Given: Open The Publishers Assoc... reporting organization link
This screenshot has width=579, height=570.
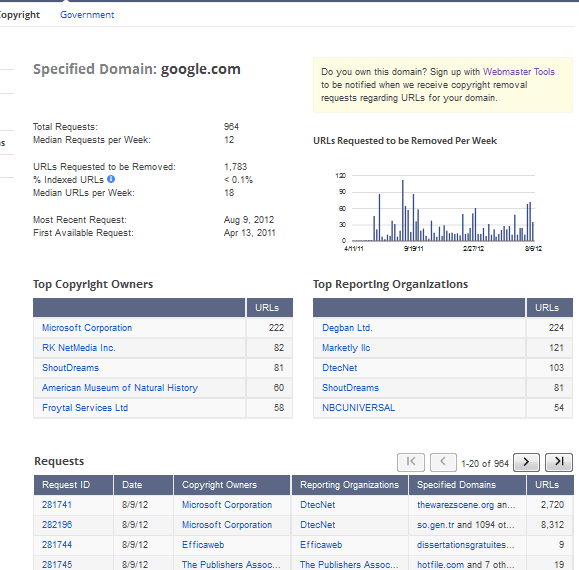Looking at the screenshot, I should pyautogui.click(x=349, y=564).
